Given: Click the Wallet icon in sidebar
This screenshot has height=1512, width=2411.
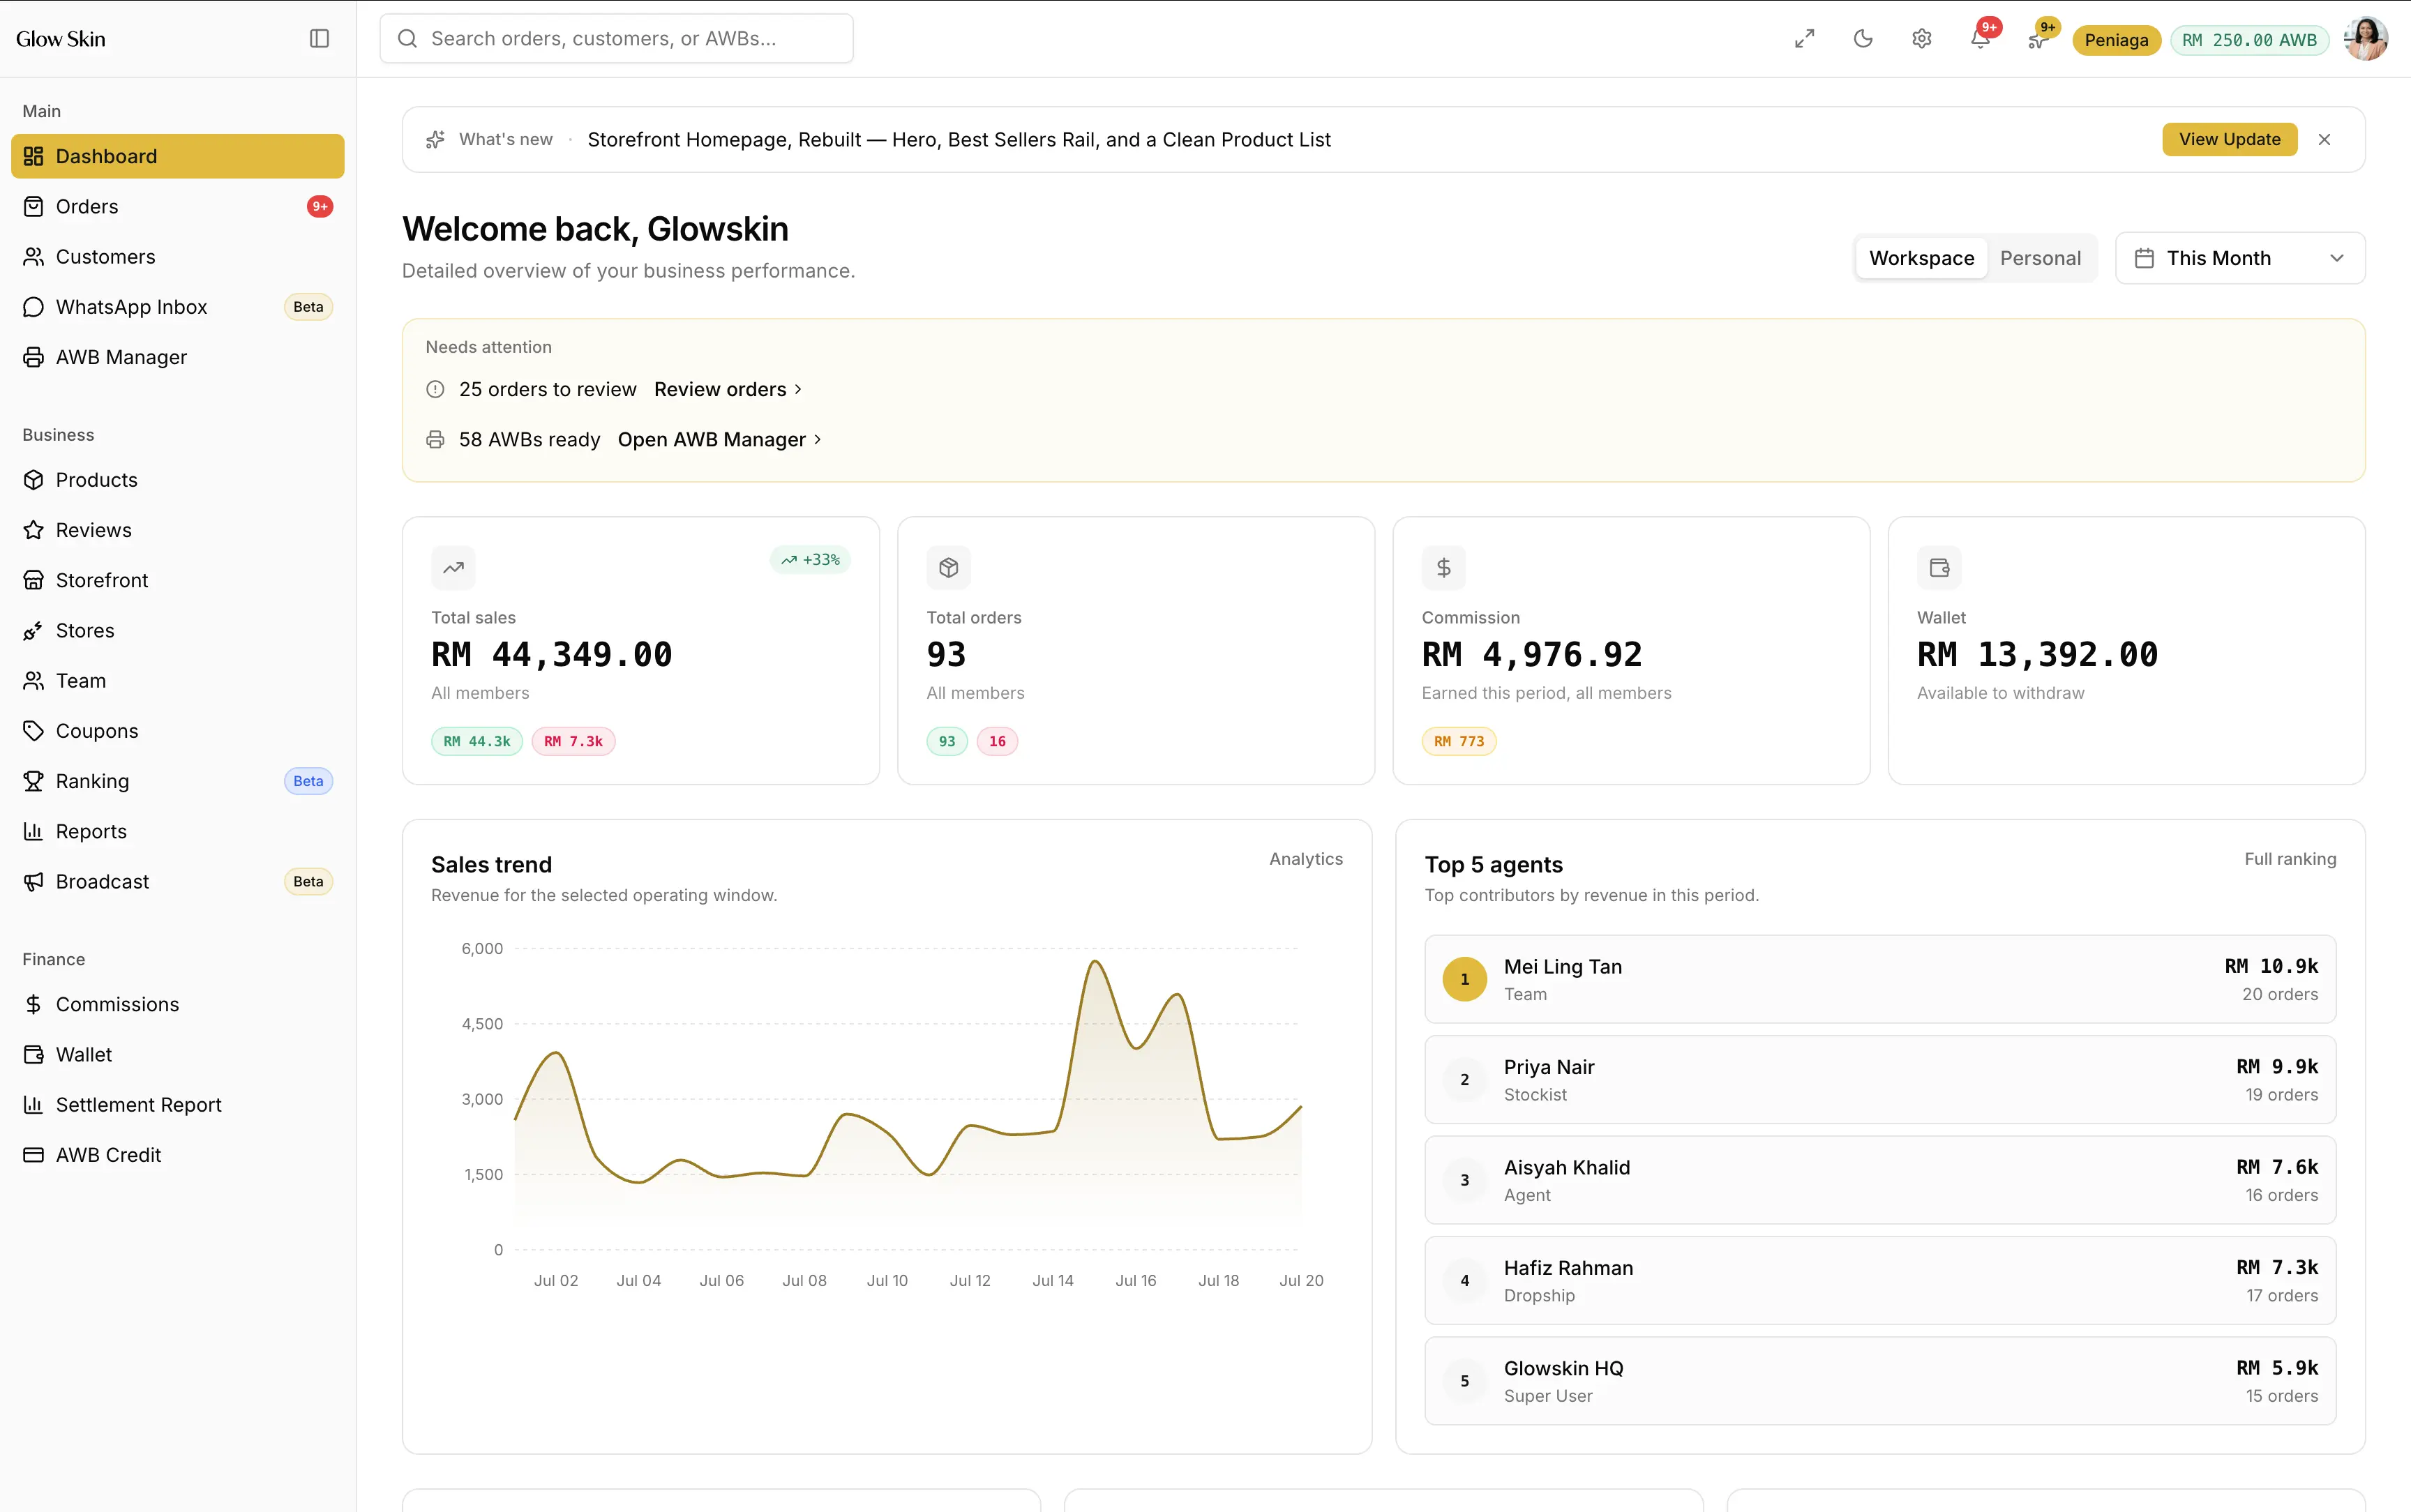Looking at the screenshot, I should pyautogui.click(x=34, y=1055).
